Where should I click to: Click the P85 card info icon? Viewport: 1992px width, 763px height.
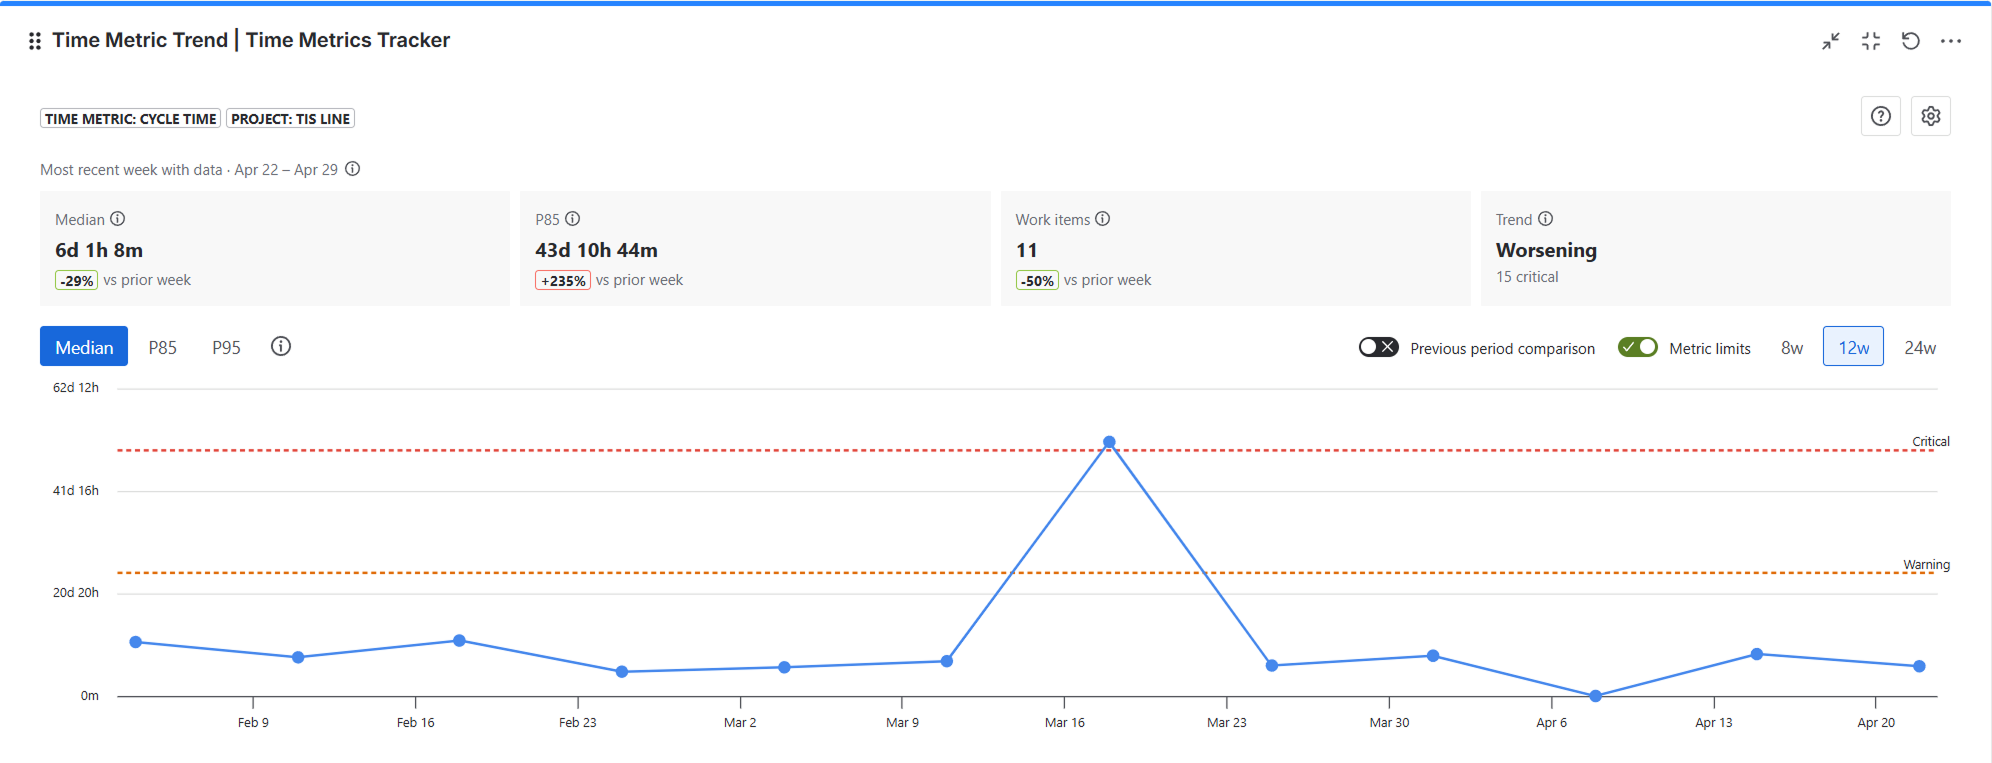(573, 219)
